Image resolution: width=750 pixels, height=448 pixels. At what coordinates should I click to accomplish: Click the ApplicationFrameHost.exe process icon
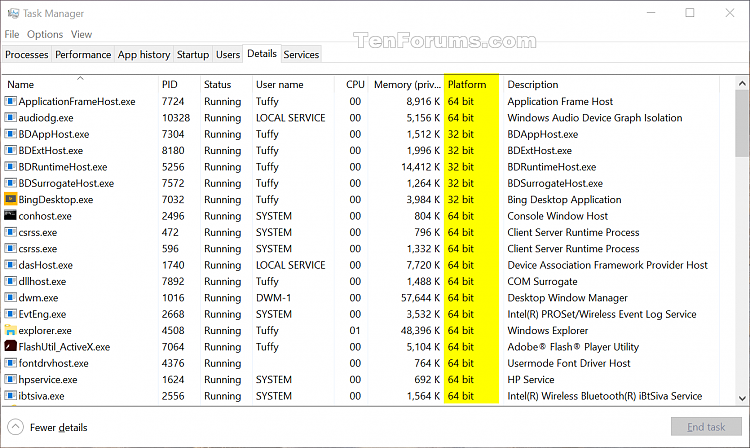pyautogui.click(x=10, y=101)
